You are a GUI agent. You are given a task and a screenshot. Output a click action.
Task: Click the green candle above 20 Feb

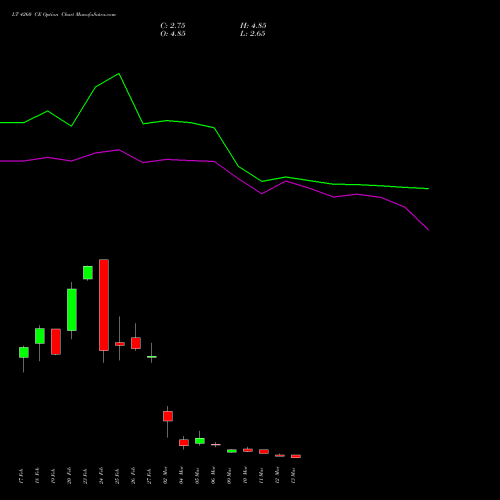coord(72,310)
